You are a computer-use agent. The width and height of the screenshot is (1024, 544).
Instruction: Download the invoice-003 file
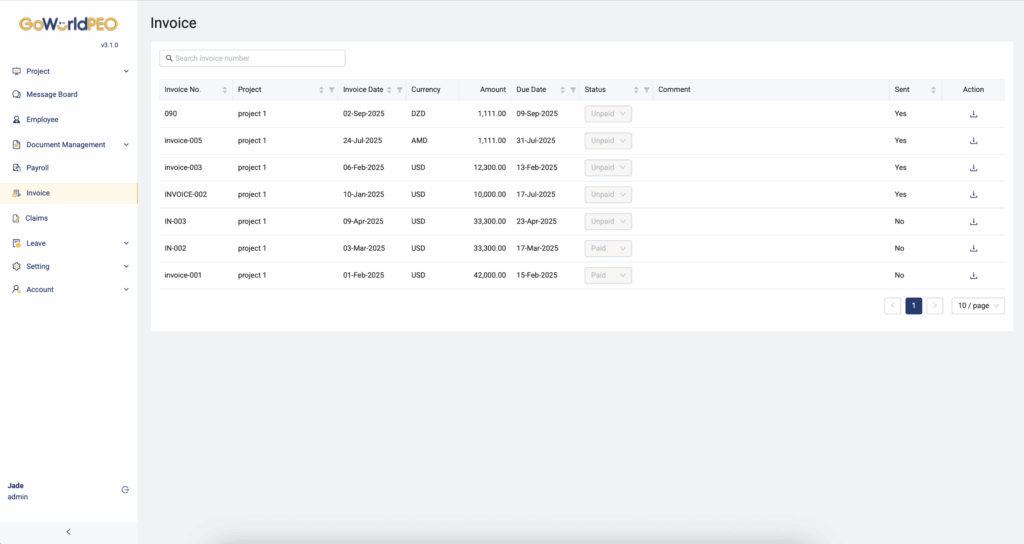[x=973, y=168]
